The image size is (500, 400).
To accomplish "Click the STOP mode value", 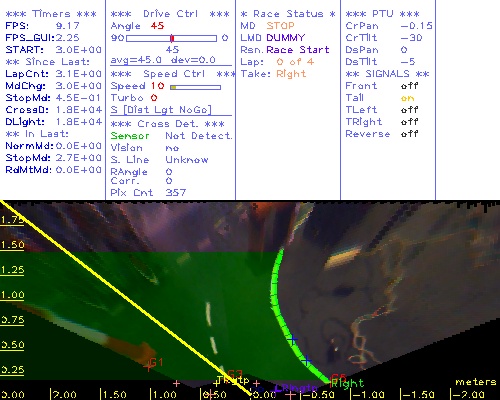I will [x=280, y=26].
